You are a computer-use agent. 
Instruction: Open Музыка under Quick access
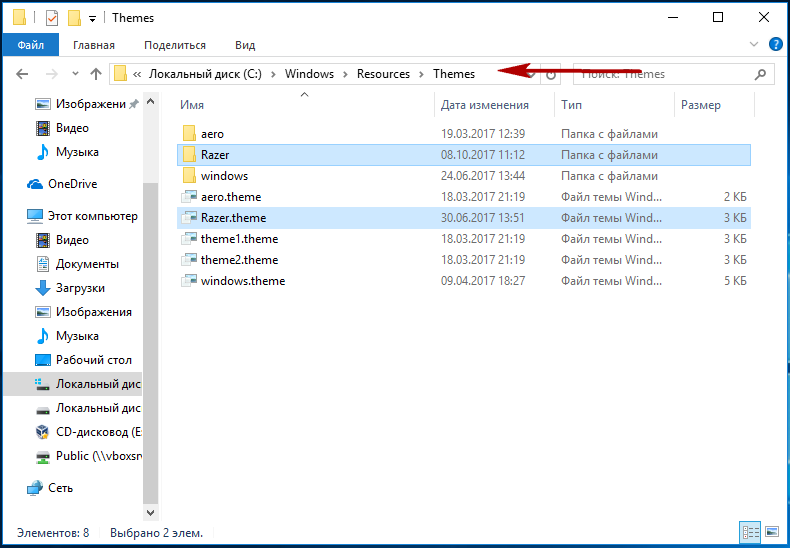tap(77, 152)
